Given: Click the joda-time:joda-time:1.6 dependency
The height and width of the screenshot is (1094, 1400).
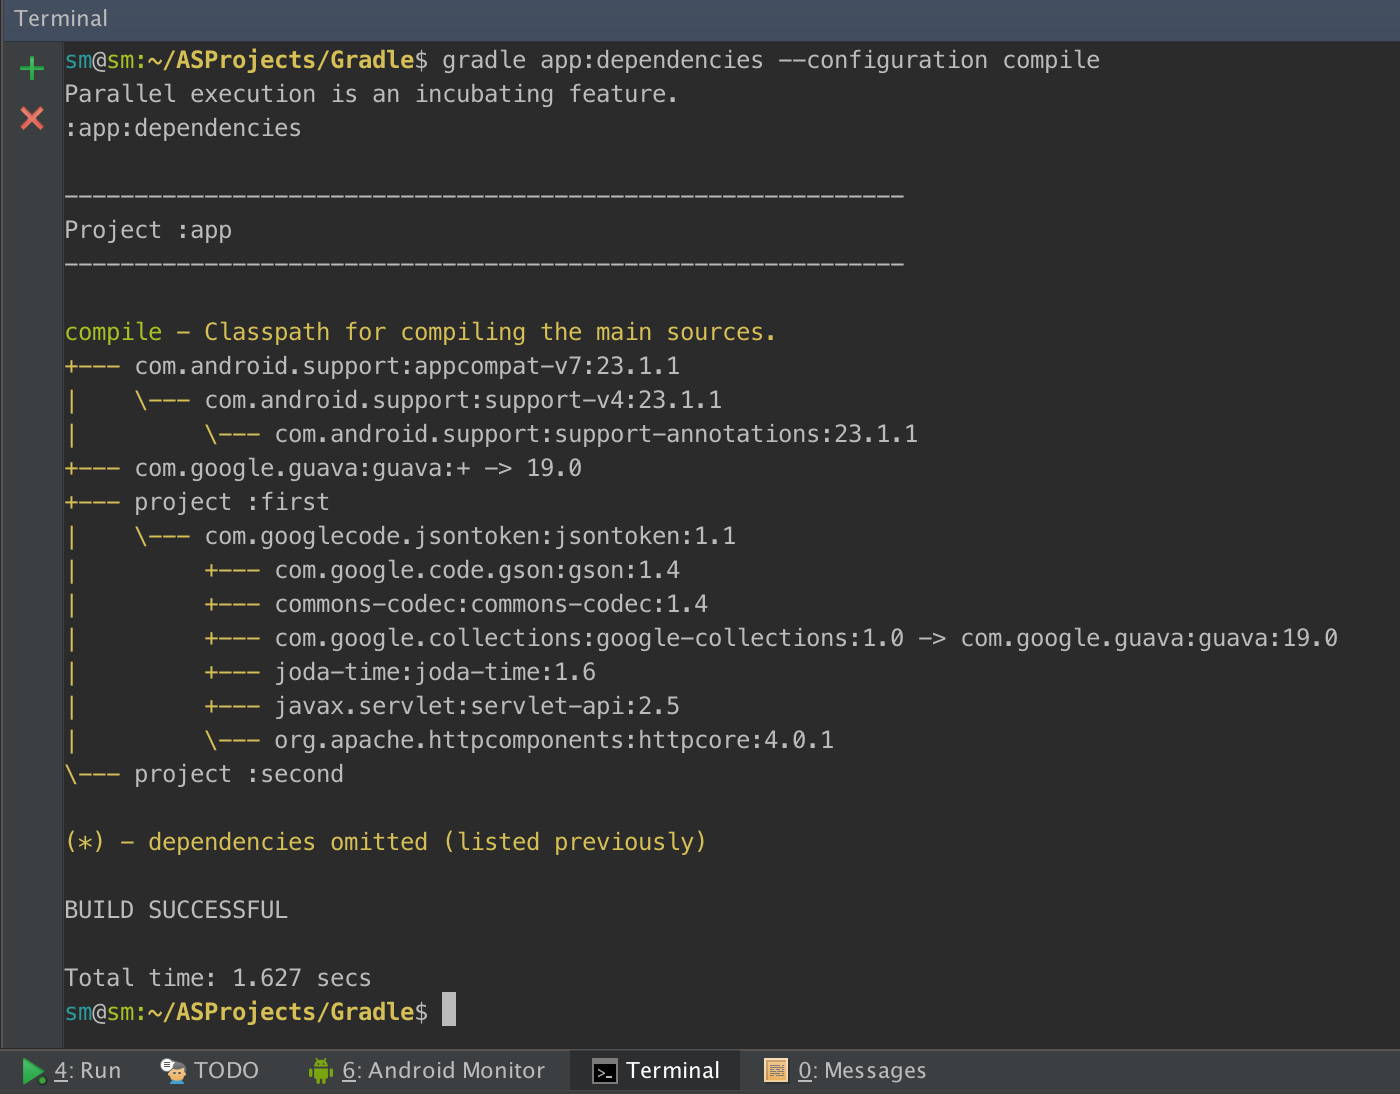Looking at the screenshot, I should (435, 672).
